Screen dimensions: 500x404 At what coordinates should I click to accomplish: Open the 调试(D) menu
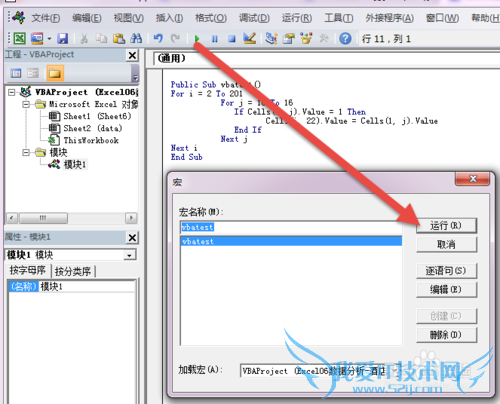pyautogui.click(x=254, y=18)
